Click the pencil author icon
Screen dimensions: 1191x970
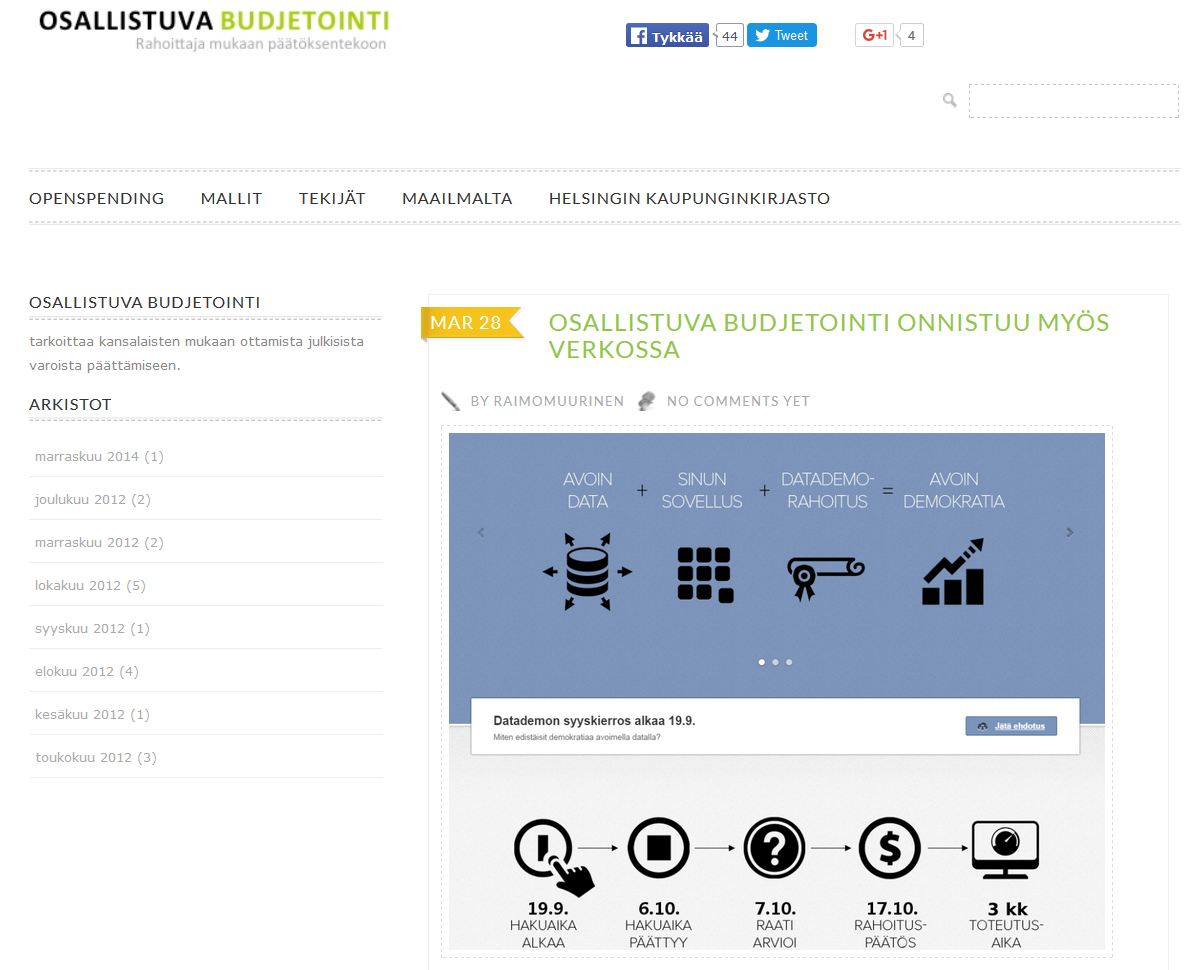(450, 401)
